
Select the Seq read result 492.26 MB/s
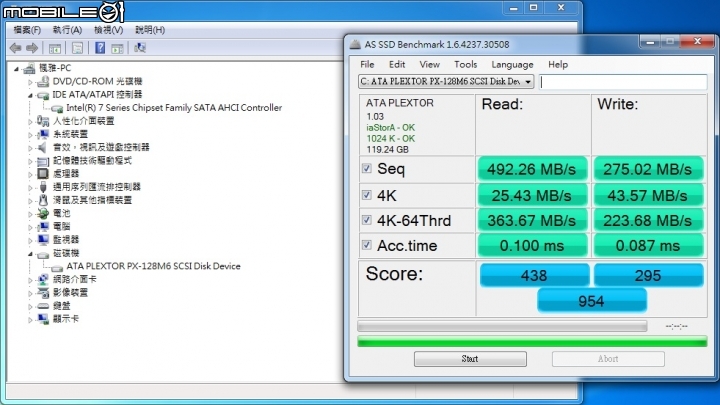(532, 169)
